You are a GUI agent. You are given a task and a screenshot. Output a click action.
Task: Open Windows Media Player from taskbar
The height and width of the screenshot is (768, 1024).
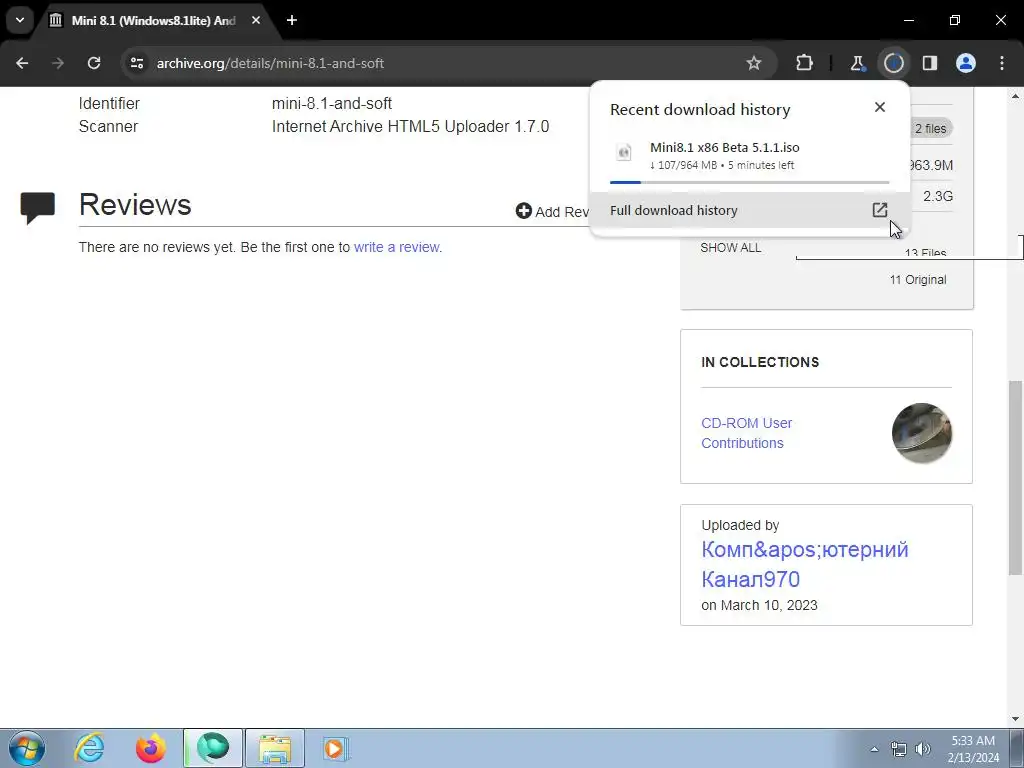tap(336, 748)
